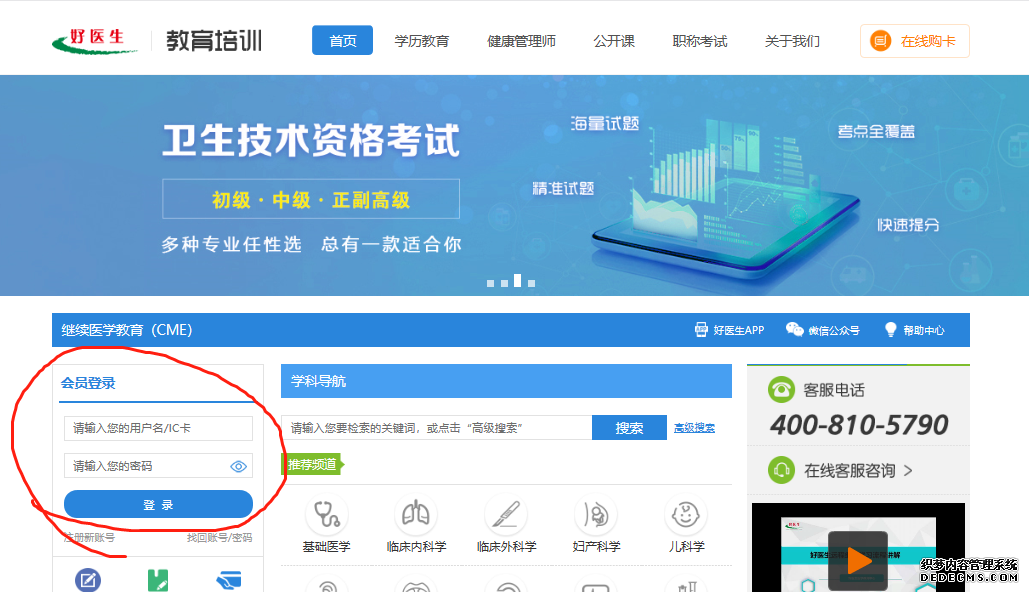Click the 微信公众号 WeChat icon
Viewport: 1029px width, 592px height.
(x=795, y=329)
